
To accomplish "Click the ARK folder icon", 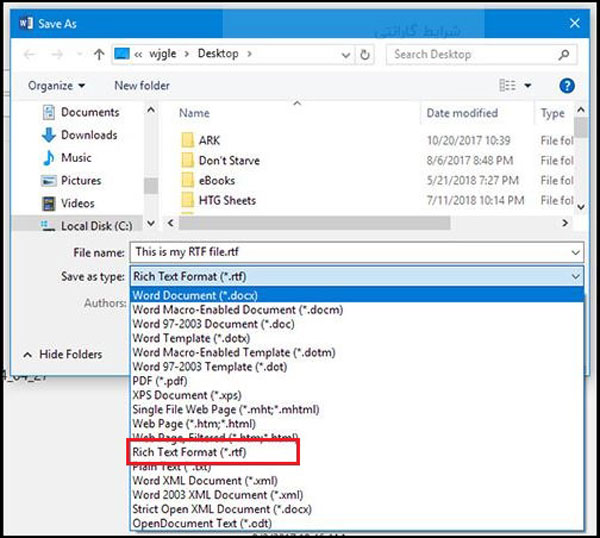I will click(187, 140).
